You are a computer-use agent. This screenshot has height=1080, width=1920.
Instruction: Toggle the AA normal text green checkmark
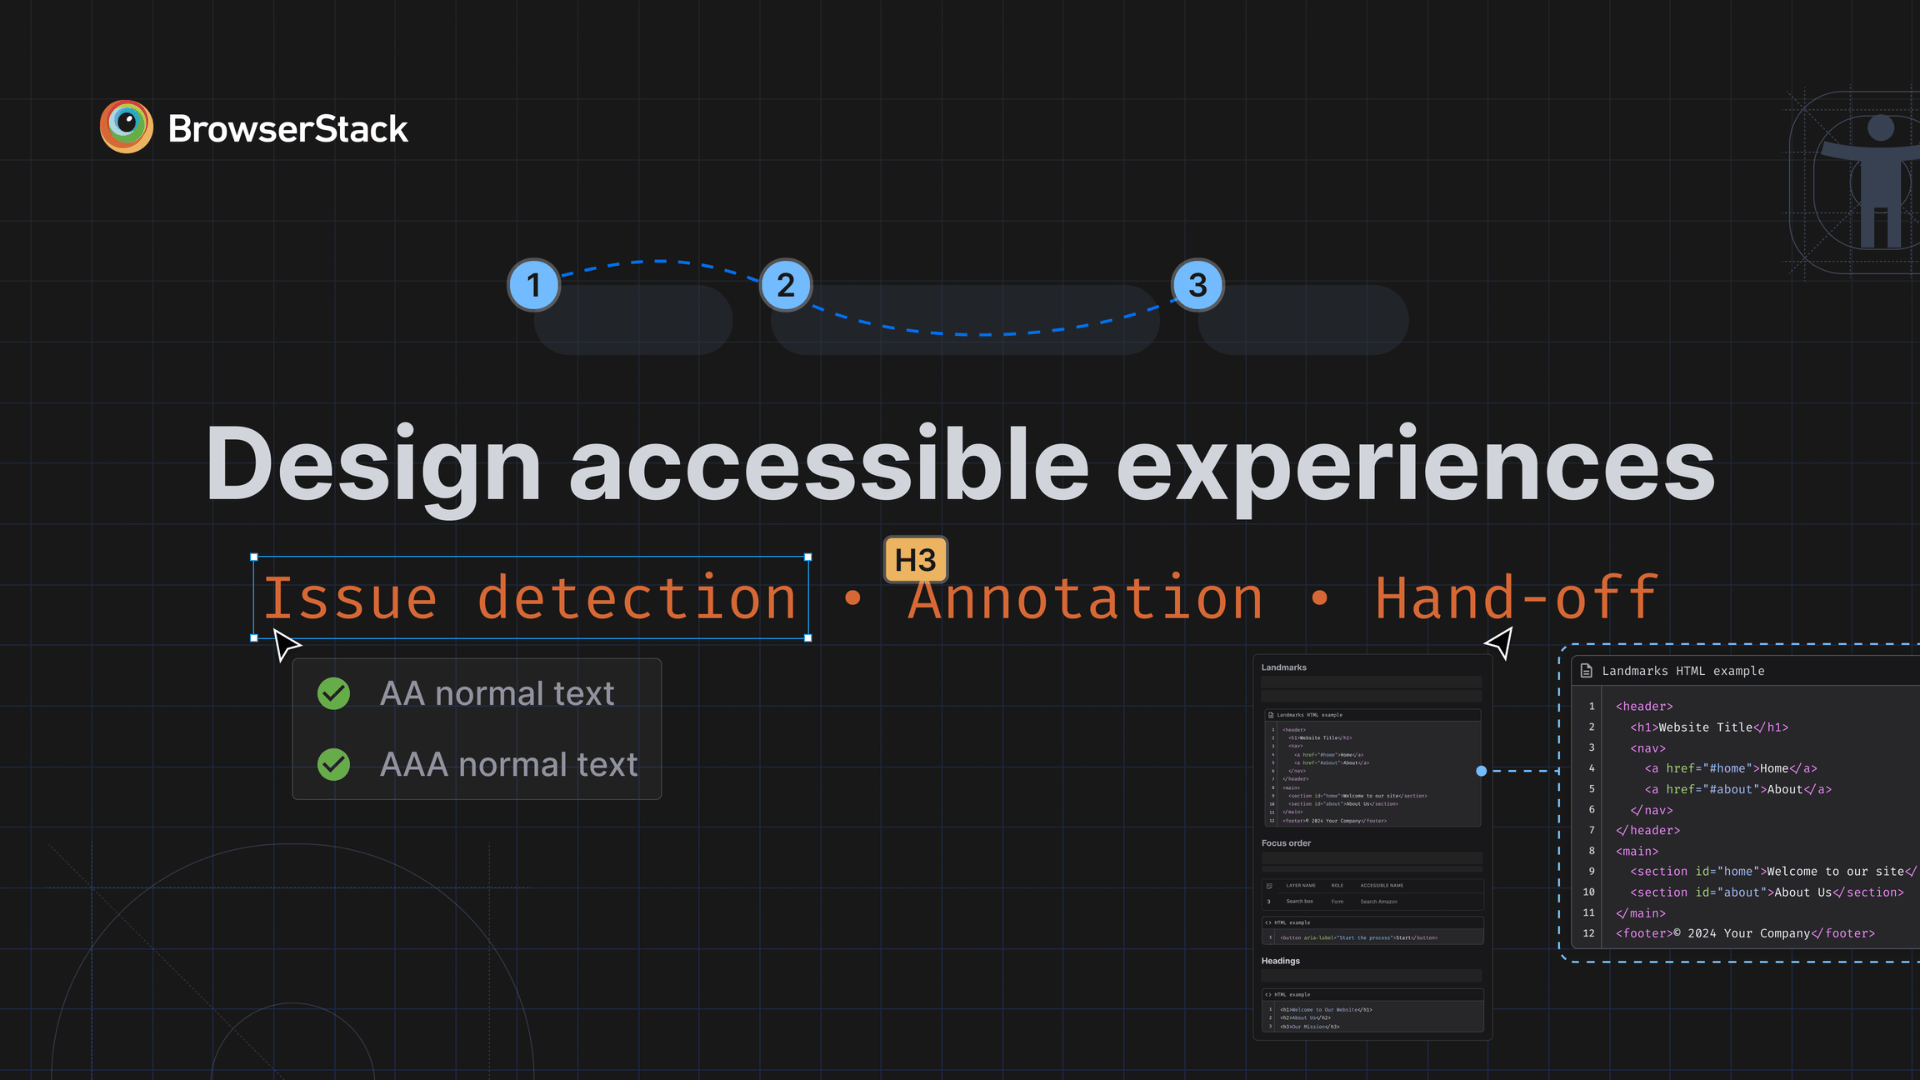click(334, 693)
